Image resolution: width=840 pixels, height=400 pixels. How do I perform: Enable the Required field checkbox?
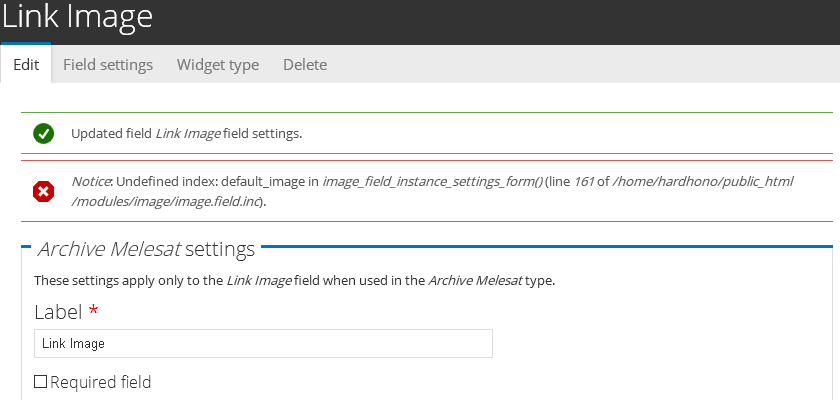point(41,381)
